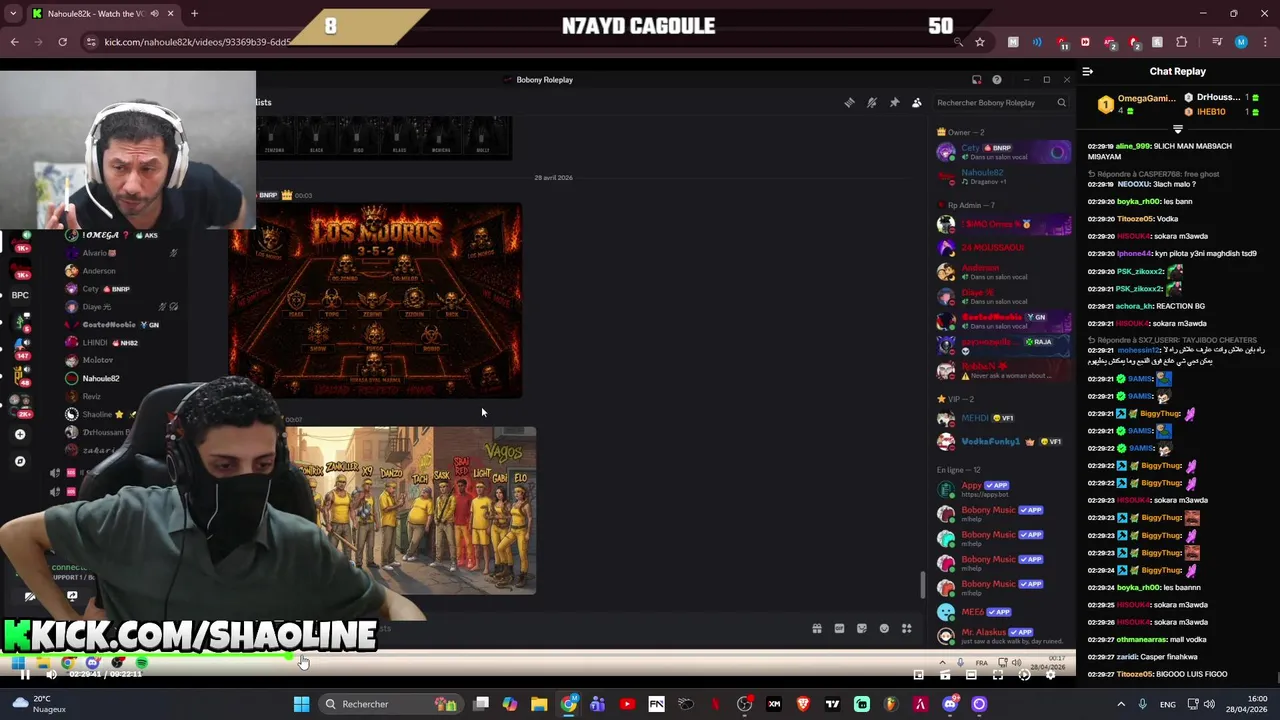Screen dimensions: 1280x720
Task: Open Discord from the taskbar
Action: coord(950,704)
